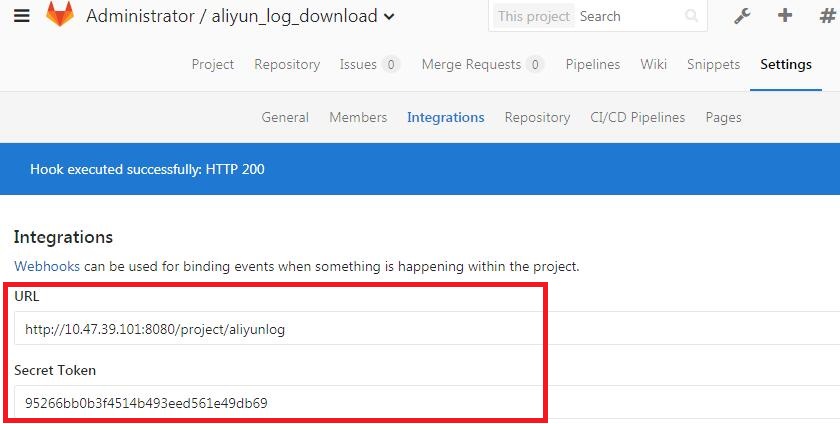The height and width of the screenshot is (424, 840).
Task: Click the 'This project' search scope label
Action: point(534,17)
